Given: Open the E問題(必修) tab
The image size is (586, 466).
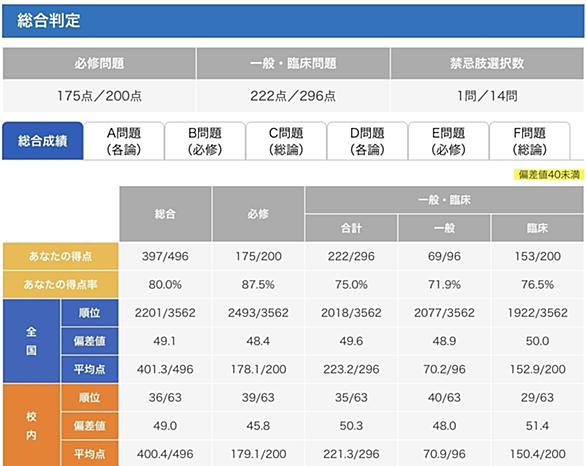Looking at the screenshot, I should tap(448, 141).
